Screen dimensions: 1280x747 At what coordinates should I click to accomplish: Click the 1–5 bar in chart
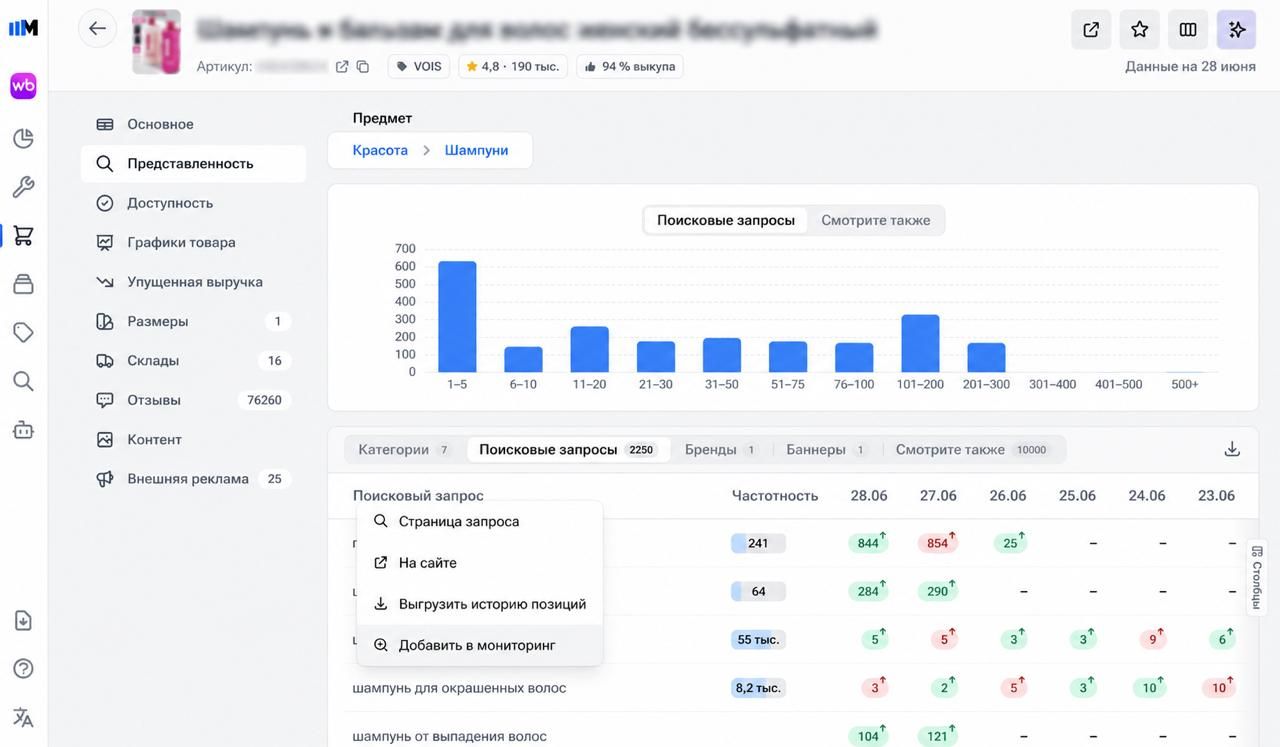pos(457,317)
